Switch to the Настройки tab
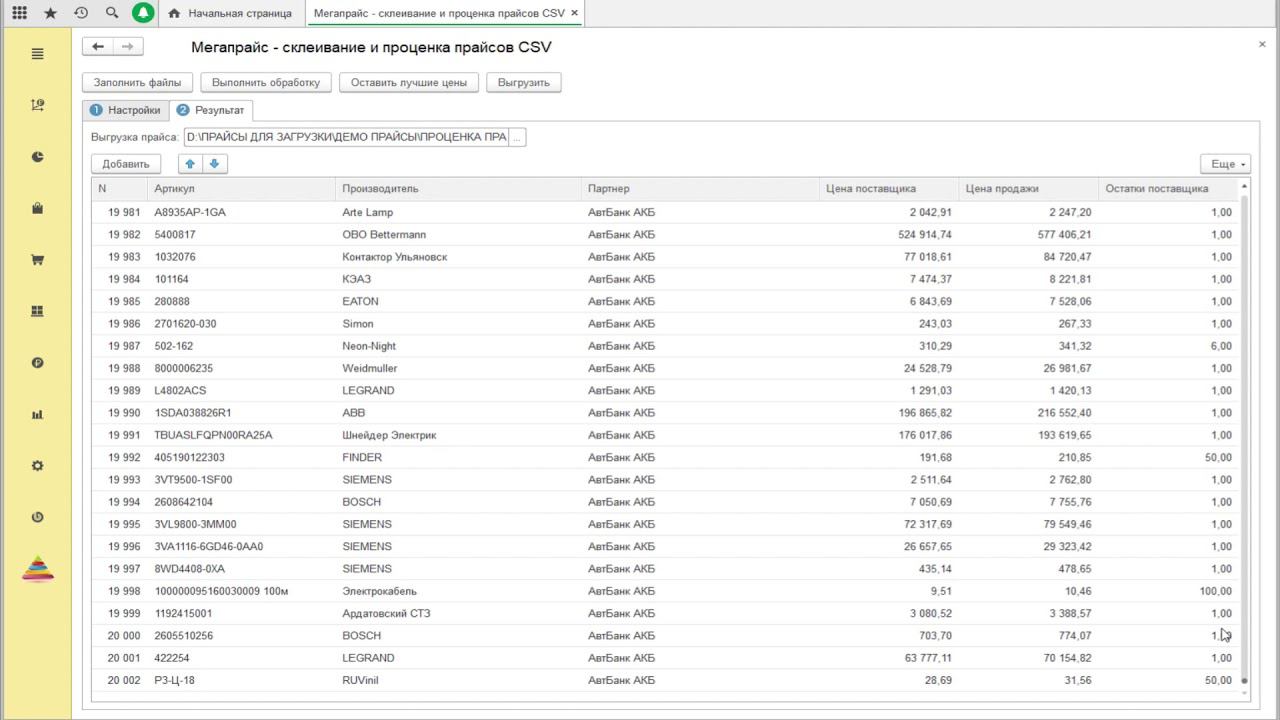 point(126,110)
